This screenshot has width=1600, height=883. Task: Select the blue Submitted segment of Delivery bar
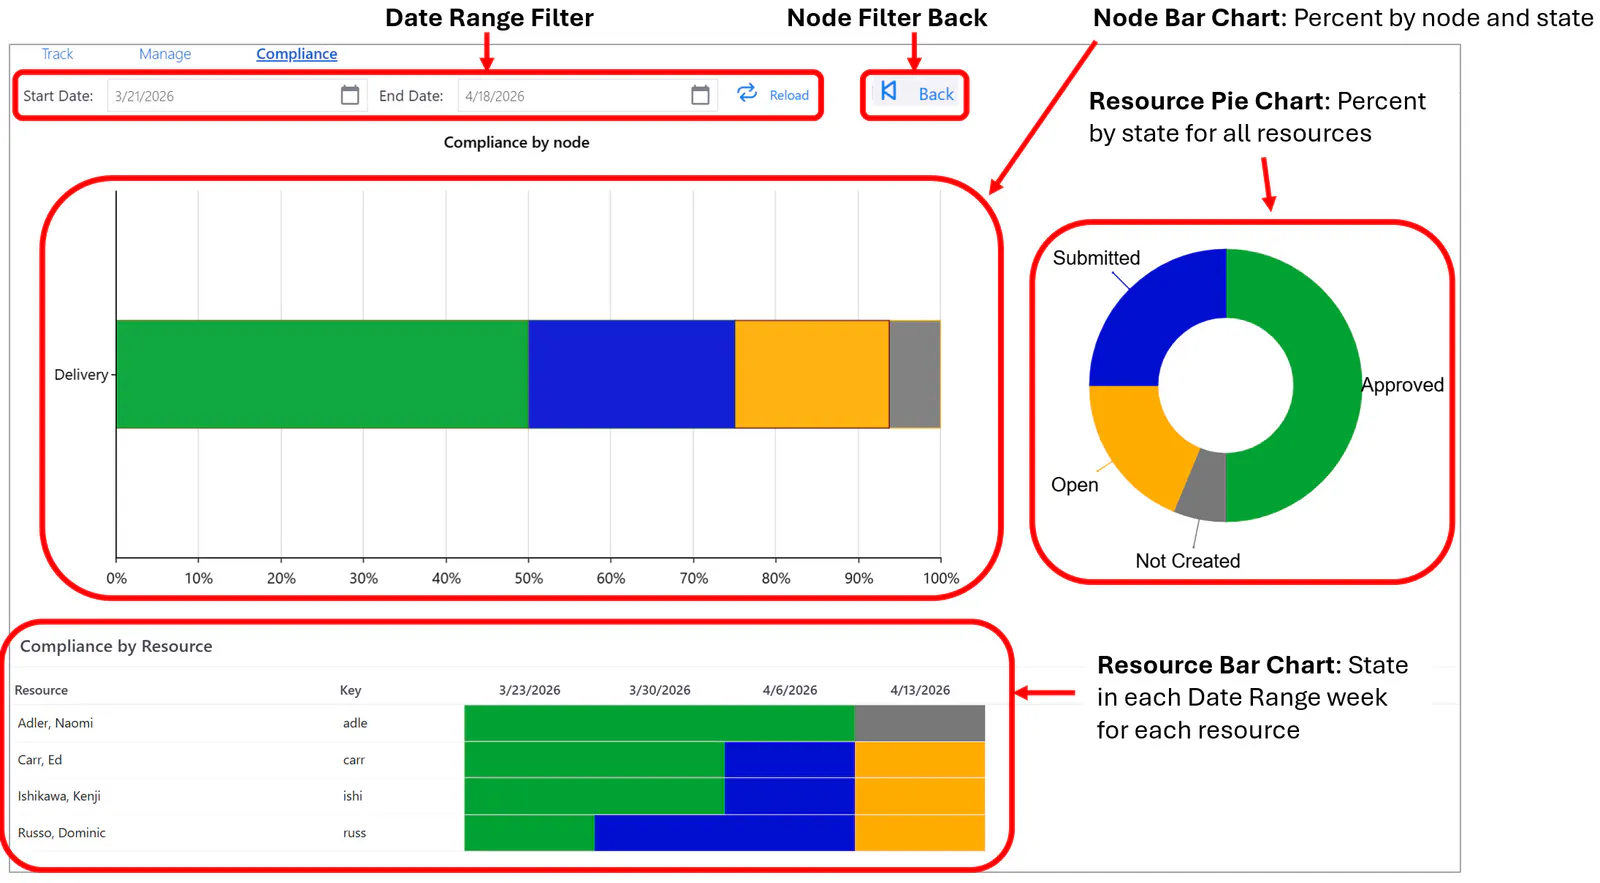click(x=631, y=374)
